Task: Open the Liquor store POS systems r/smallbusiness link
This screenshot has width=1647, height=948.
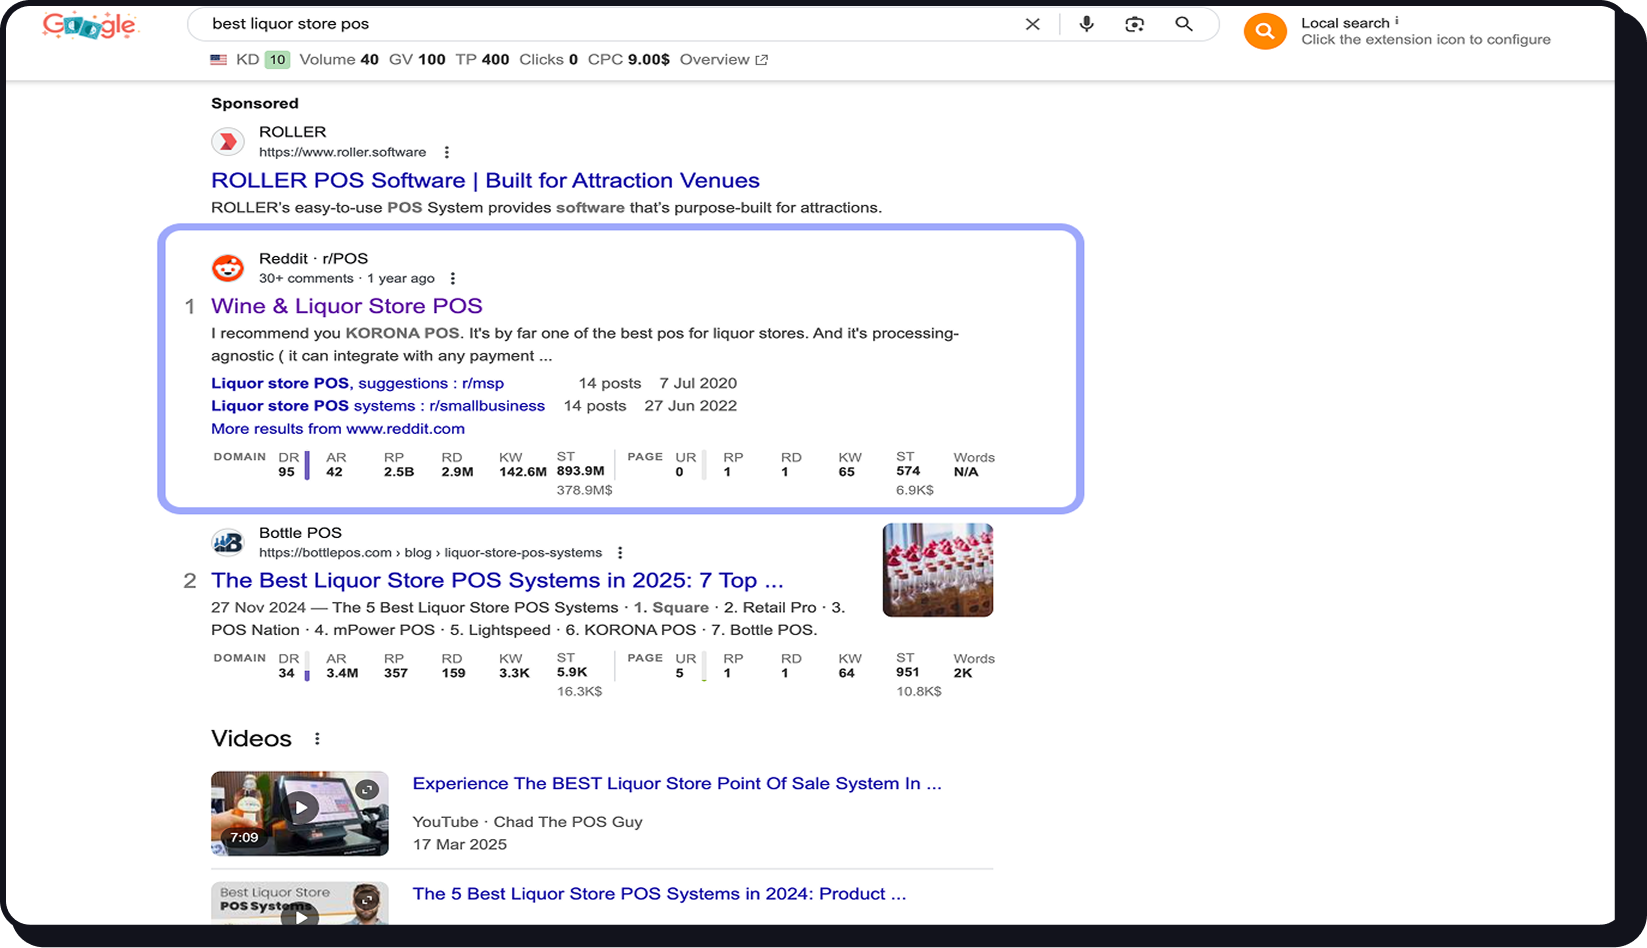Action: point(378,406)
